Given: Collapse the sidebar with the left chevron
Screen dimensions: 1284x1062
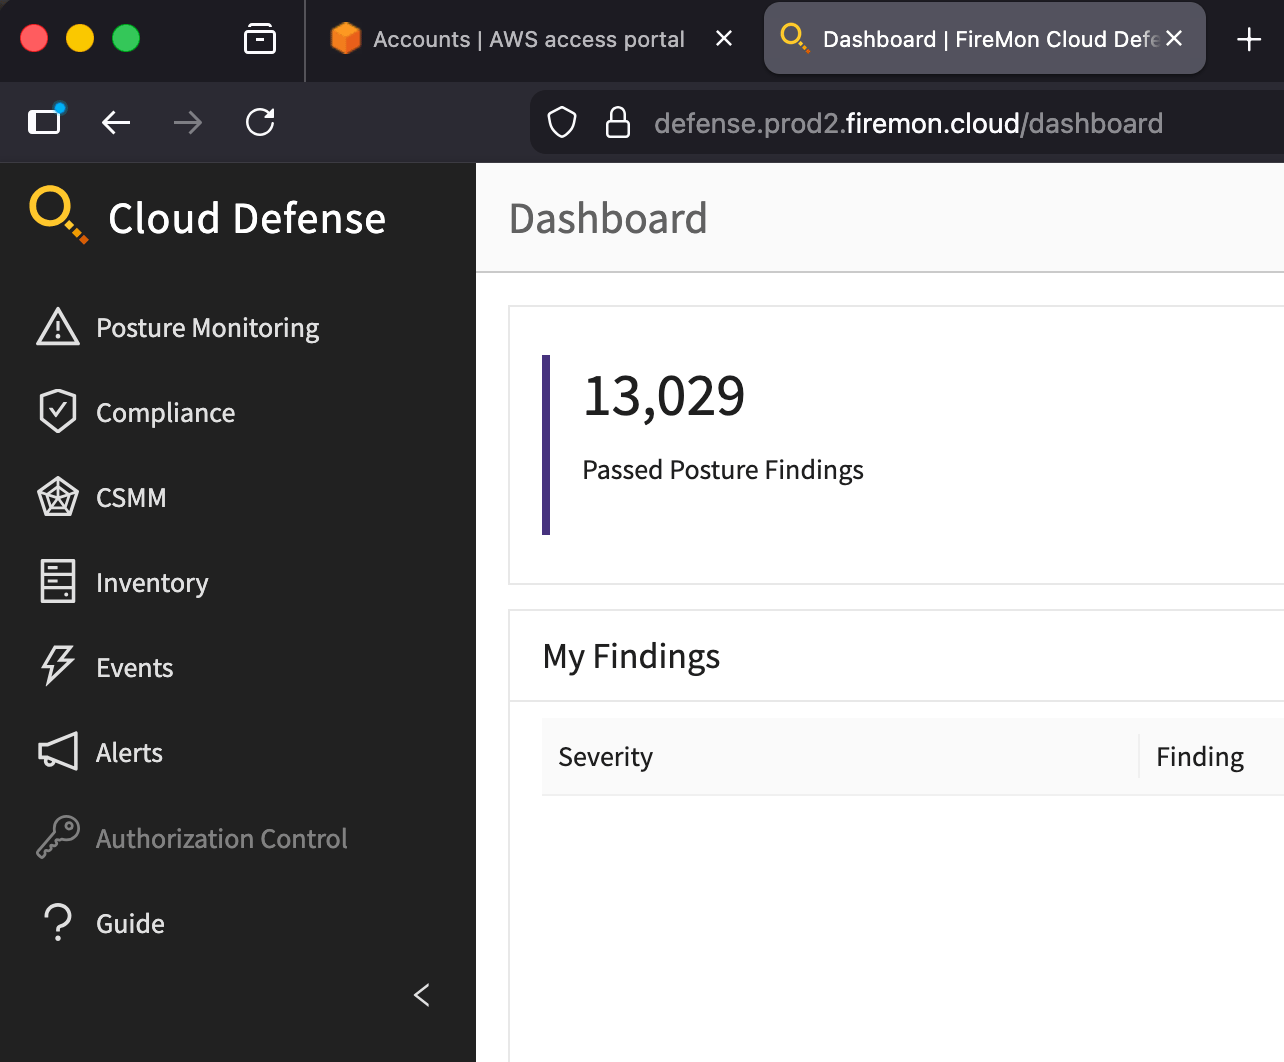Looking at the screenshot, I should pos(422,995).
